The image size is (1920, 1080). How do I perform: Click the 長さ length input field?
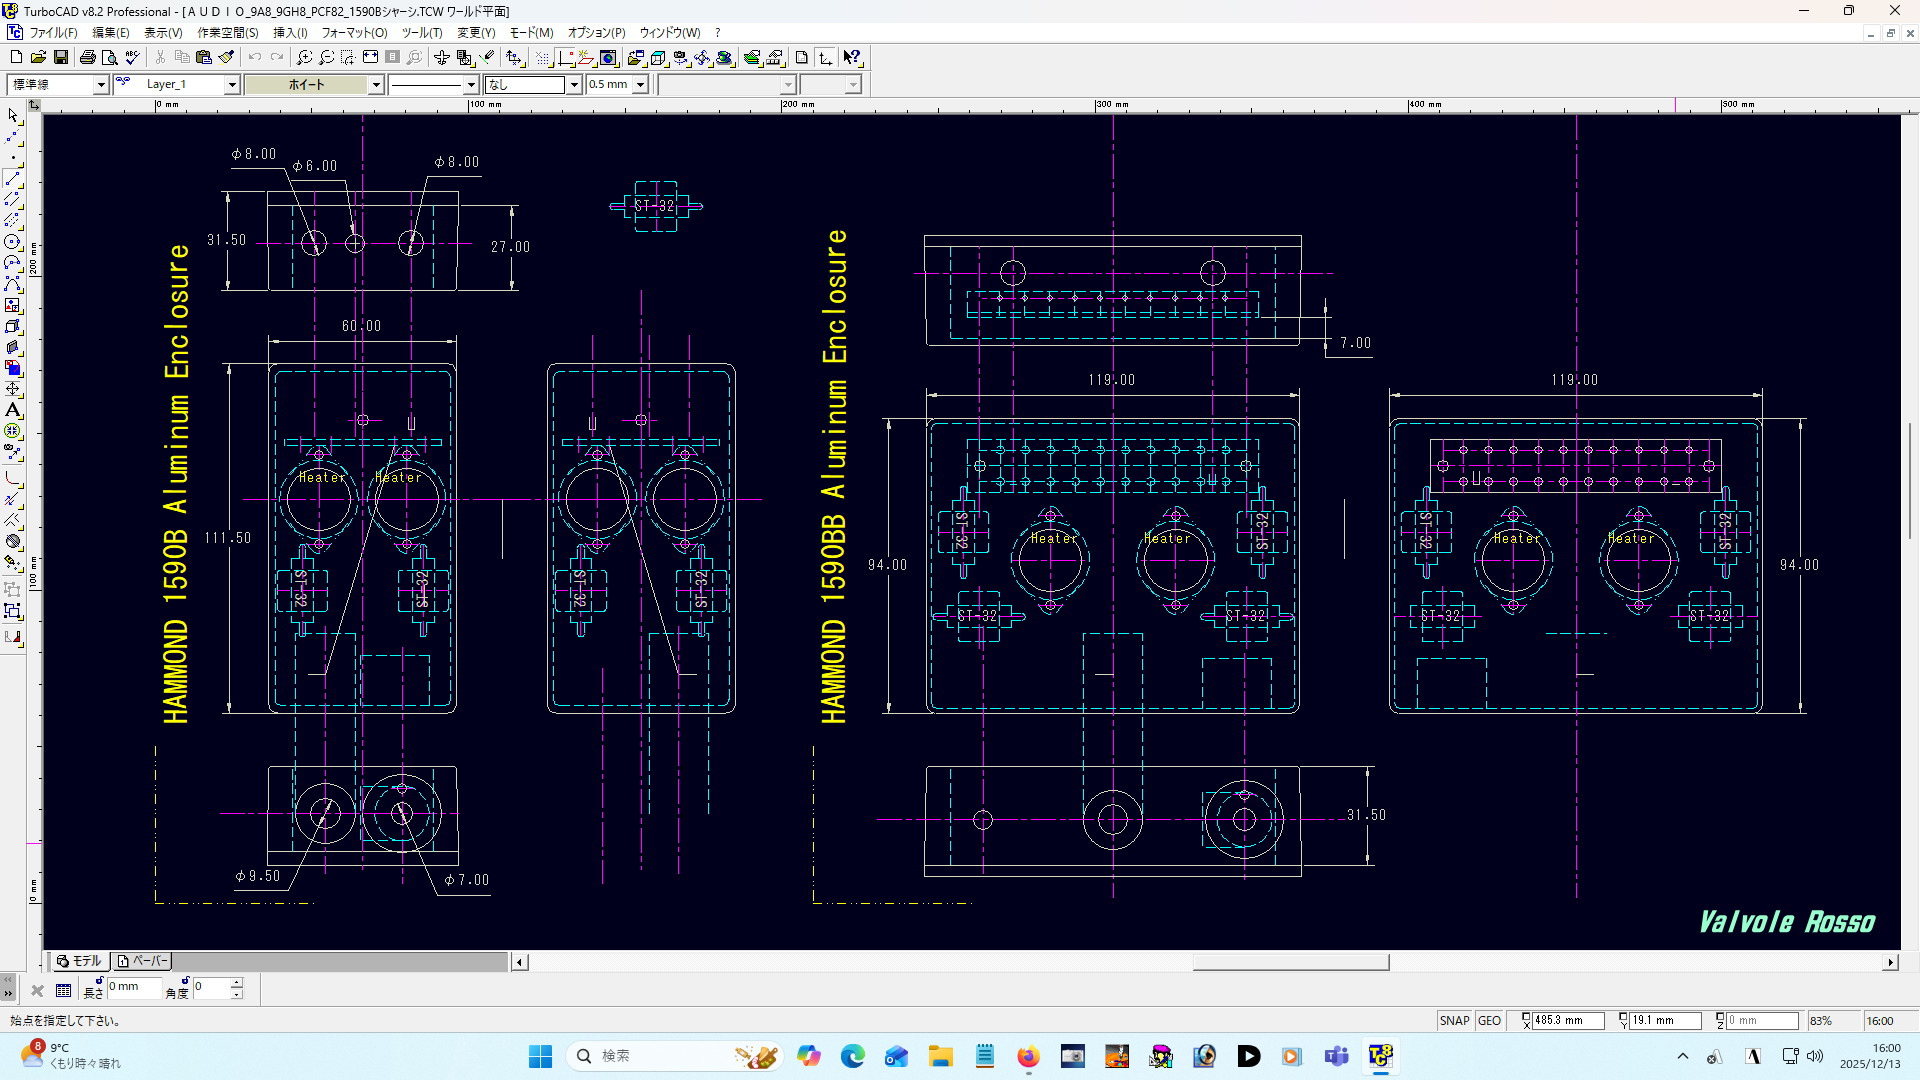tap(134, 987)
